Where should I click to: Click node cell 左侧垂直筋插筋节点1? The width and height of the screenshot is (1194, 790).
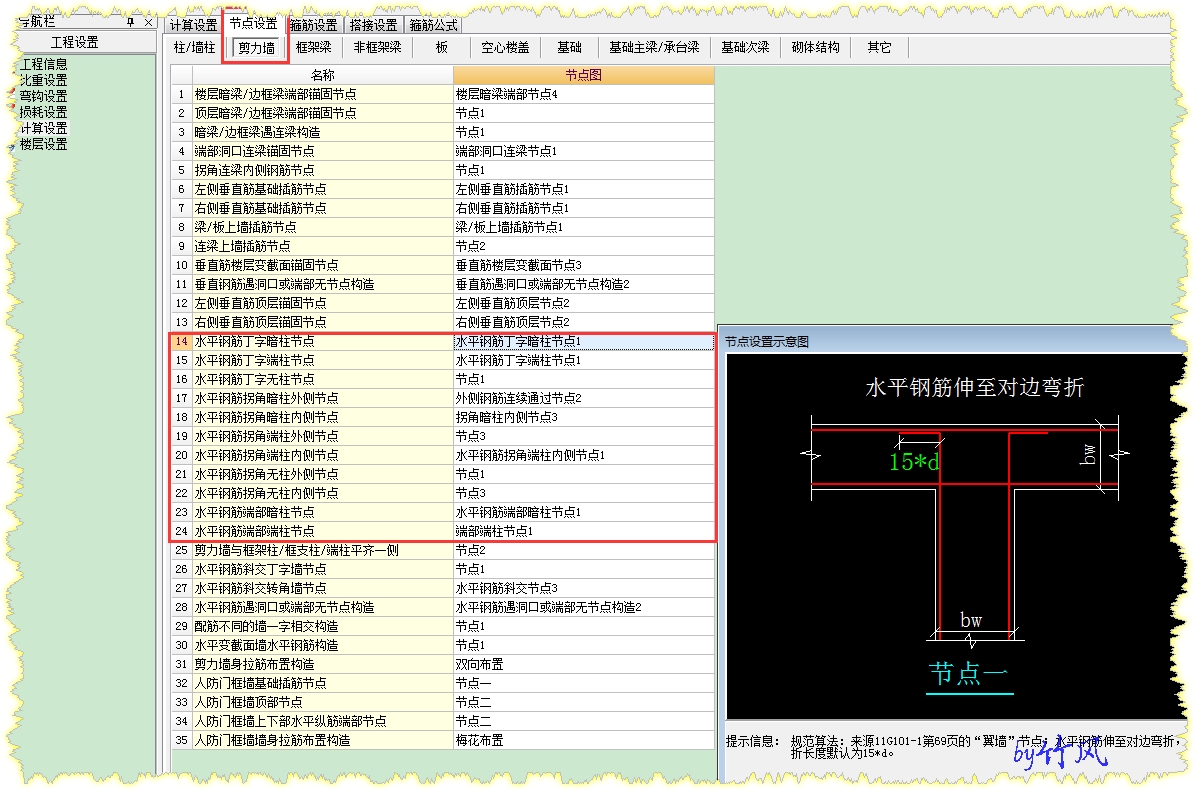tap(583, 189)
